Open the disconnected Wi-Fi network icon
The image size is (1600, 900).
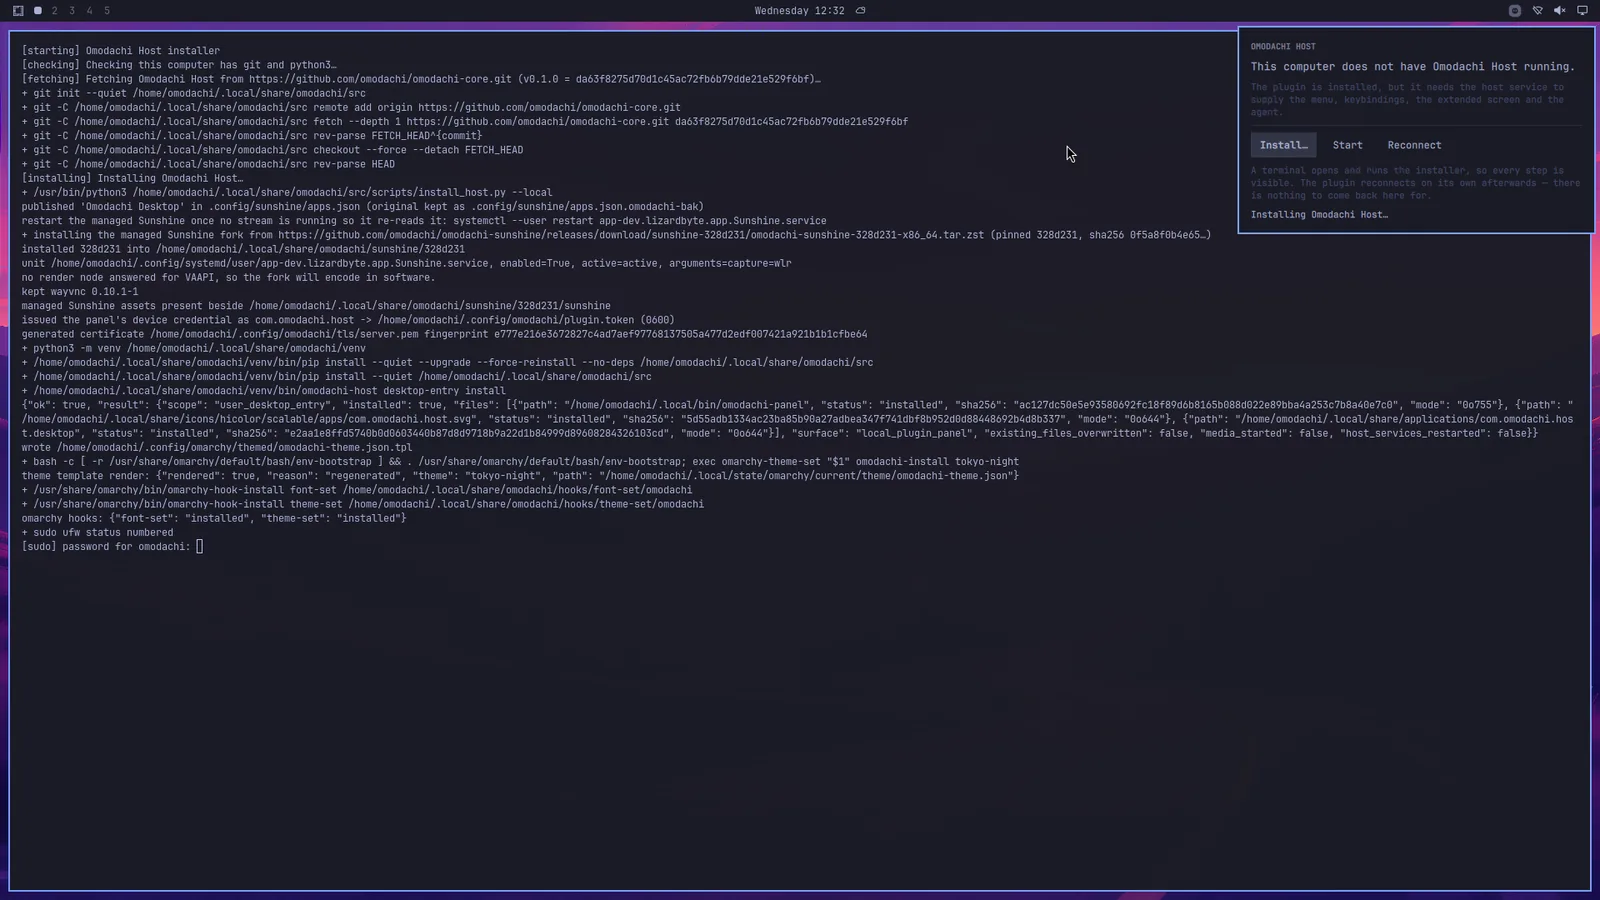click(x=1538, y=11)
